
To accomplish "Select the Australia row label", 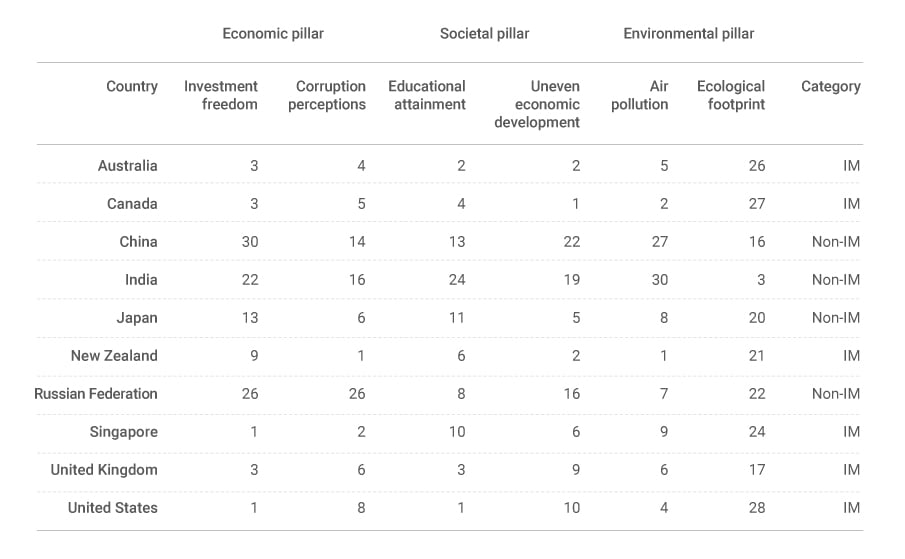I will pos(127,166).
